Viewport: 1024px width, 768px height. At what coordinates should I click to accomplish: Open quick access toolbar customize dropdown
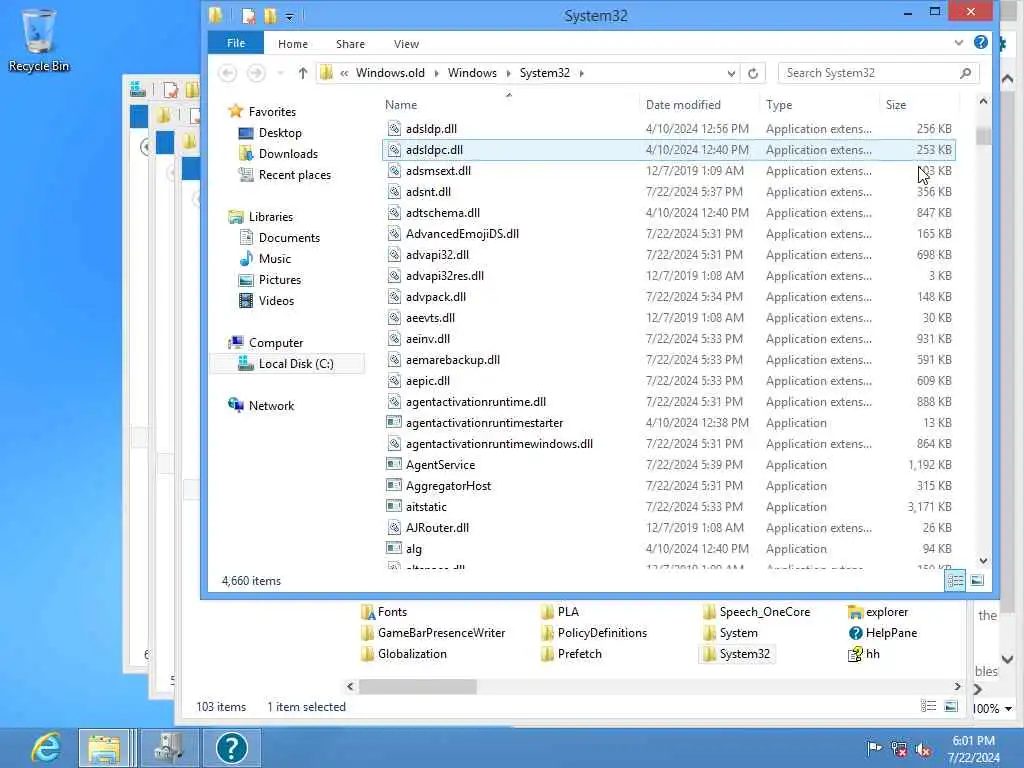point(290,16)
